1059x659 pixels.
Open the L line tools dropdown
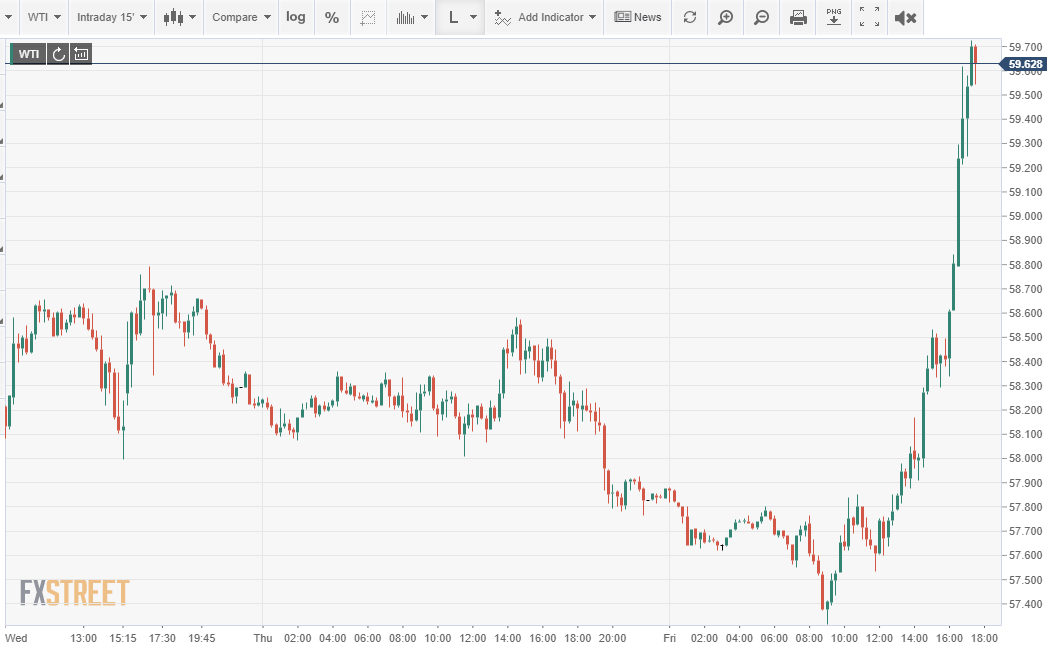[x=461, y=18]
